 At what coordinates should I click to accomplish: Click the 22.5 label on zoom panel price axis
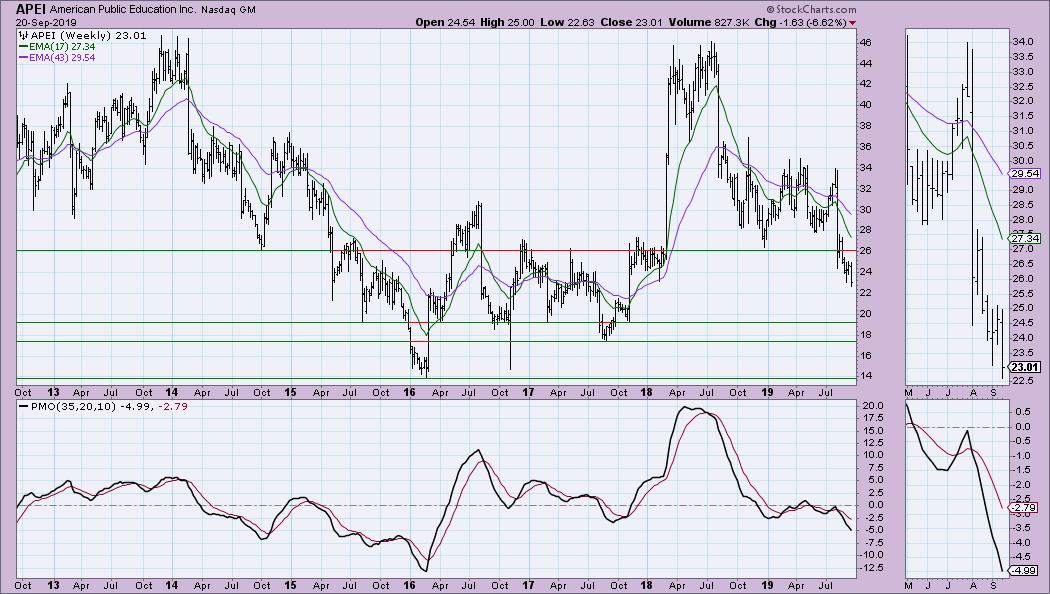(1021, 381)
